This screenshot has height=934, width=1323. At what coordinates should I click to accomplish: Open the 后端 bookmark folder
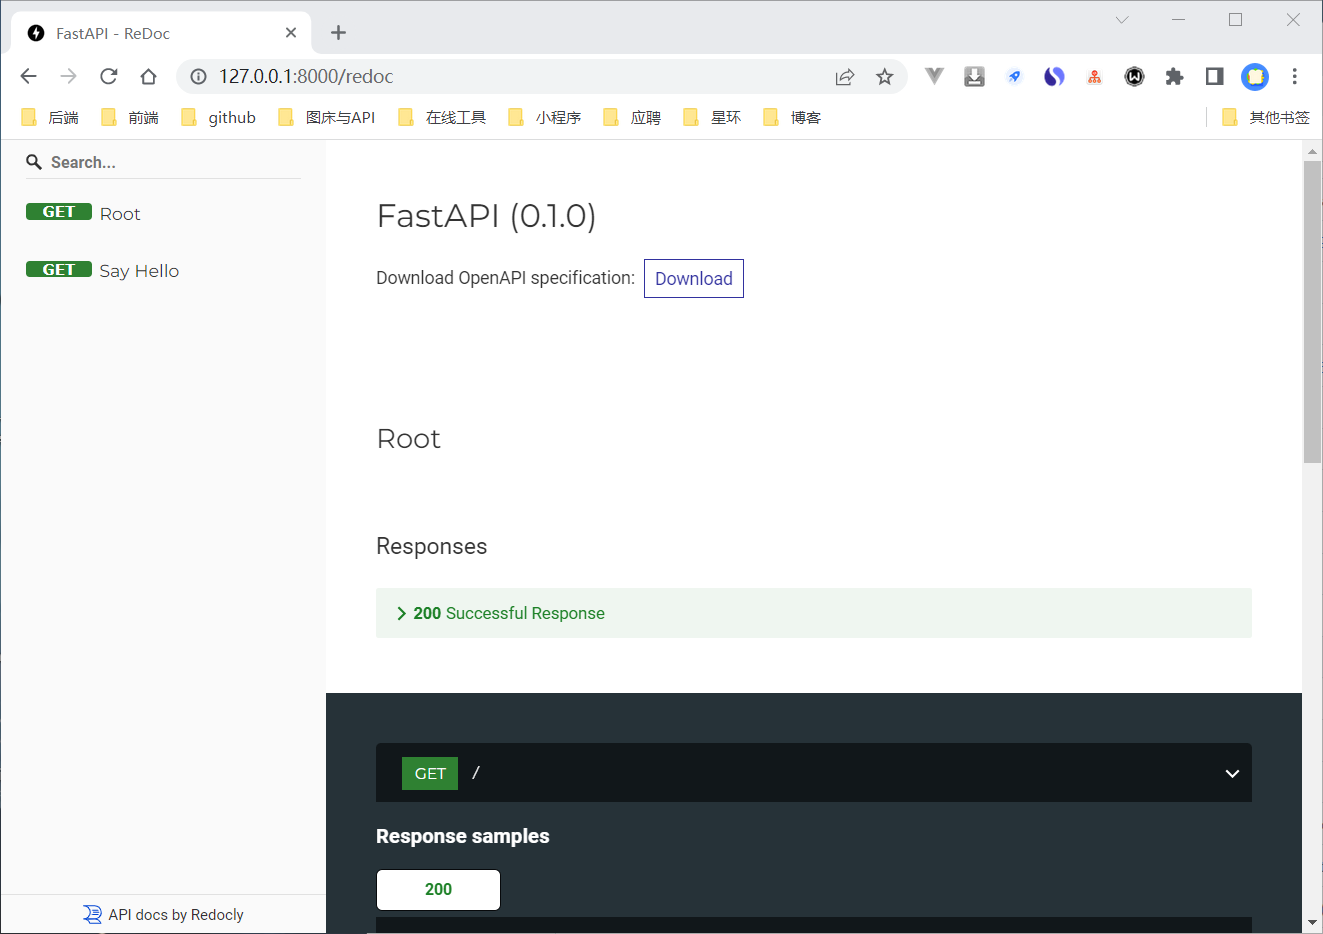click(50, 117)
